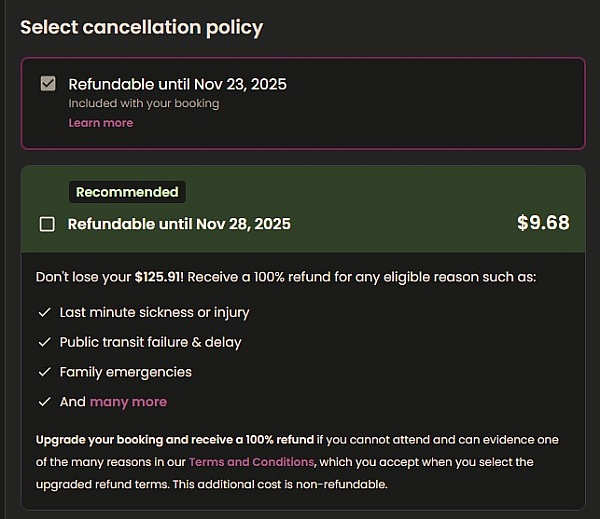Image resolution: width=600 pixels, height=519 pixels.
Task: Click the Public transit failure & delay item
Action: (150, 342)
